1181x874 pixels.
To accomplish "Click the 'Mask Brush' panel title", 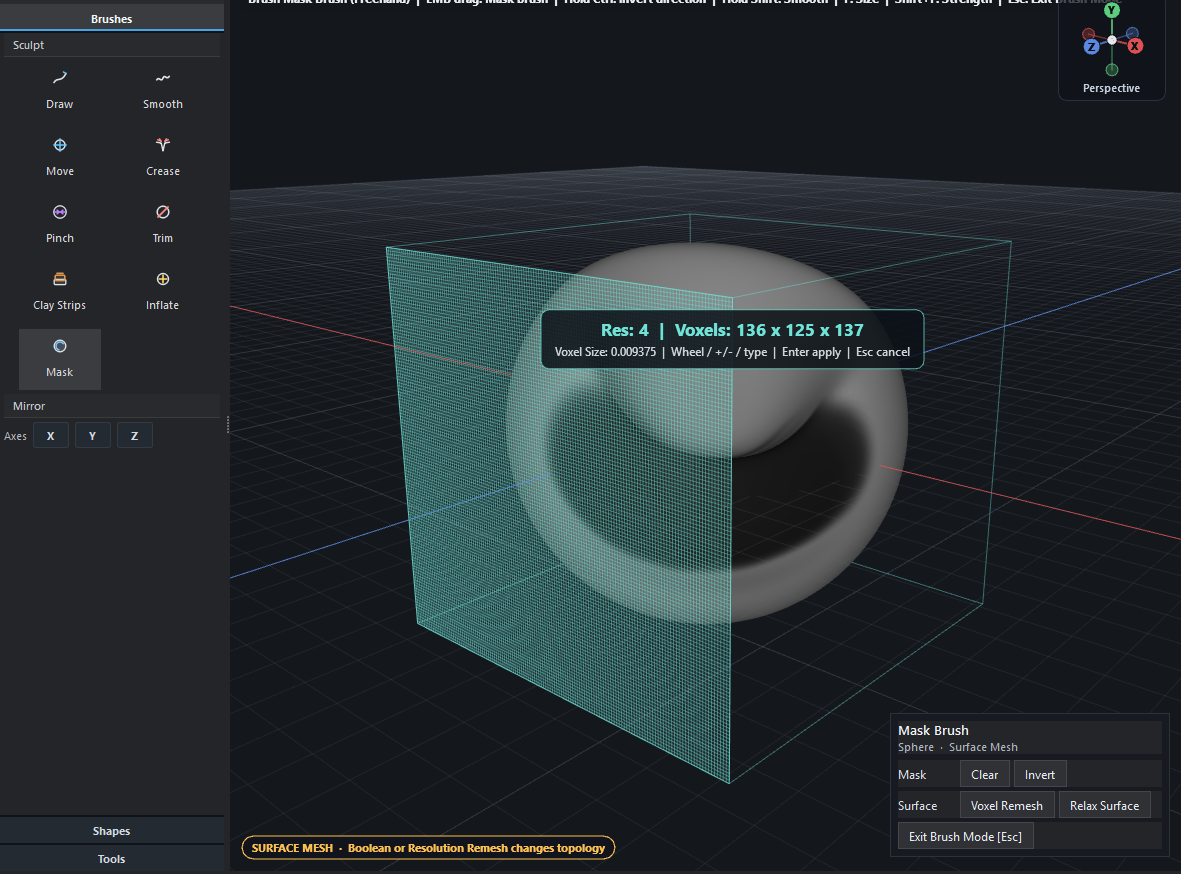I will click(x=933, y=730).
